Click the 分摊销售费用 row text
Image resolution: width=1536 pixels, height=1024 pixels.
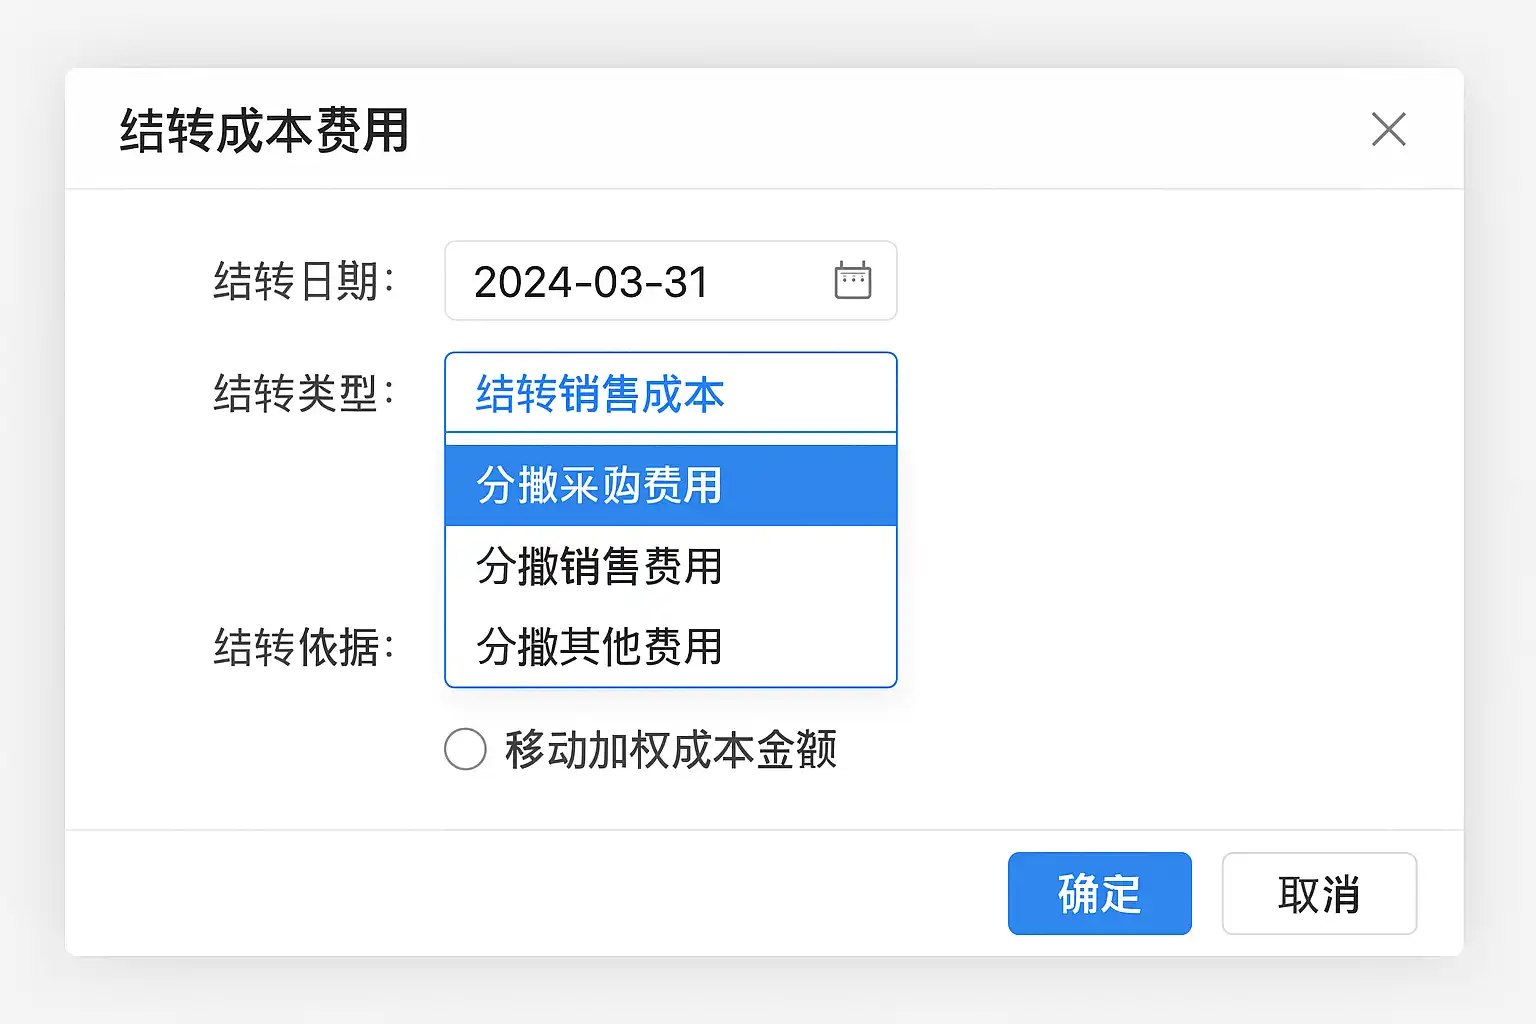click(x=598, y=567)
